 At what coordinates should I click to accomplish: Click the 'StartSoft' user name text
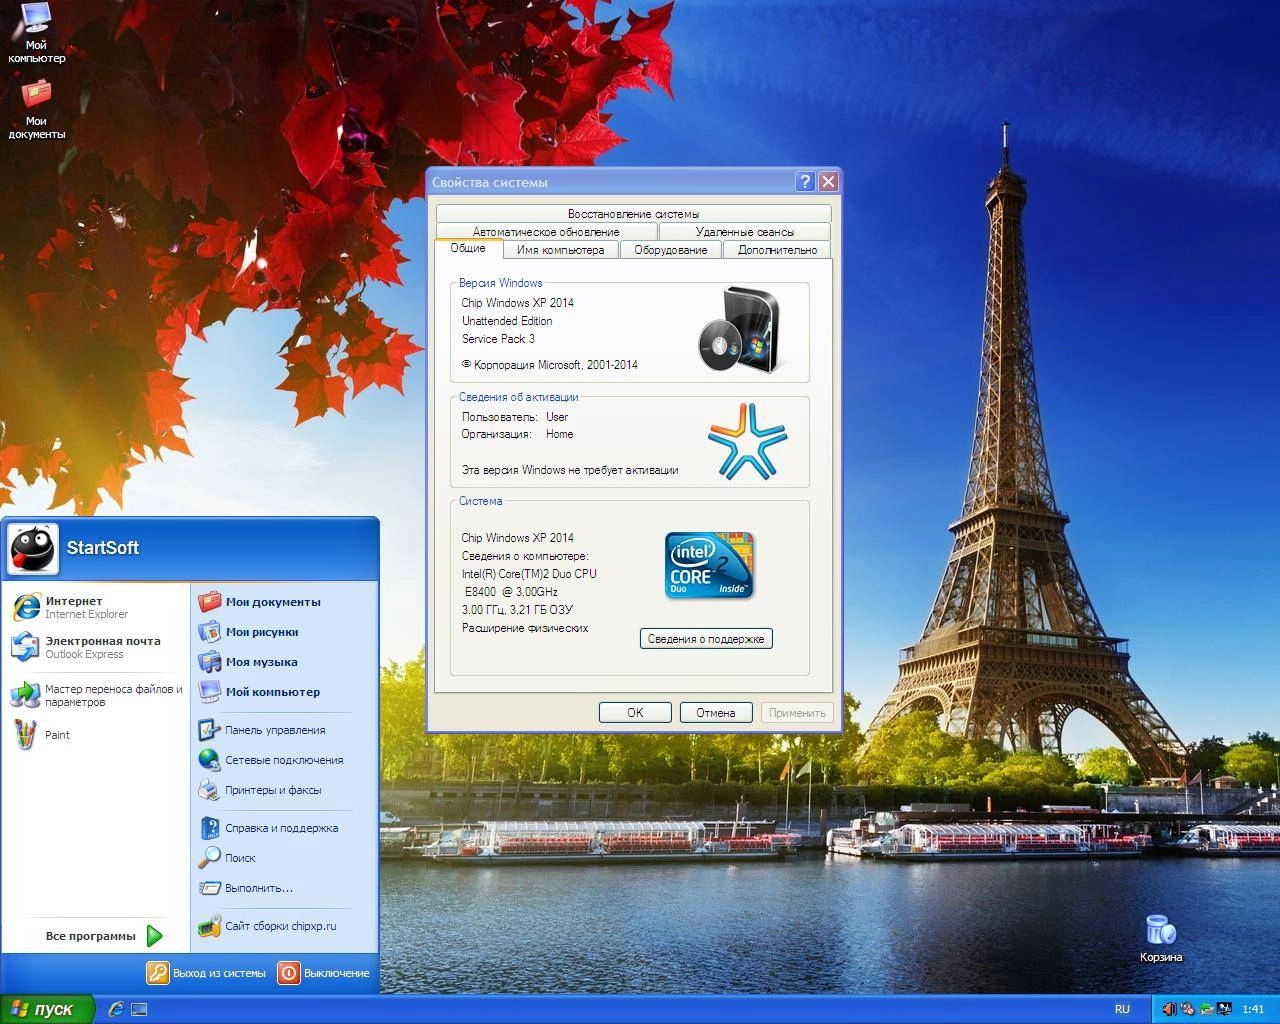click(102, 548)
